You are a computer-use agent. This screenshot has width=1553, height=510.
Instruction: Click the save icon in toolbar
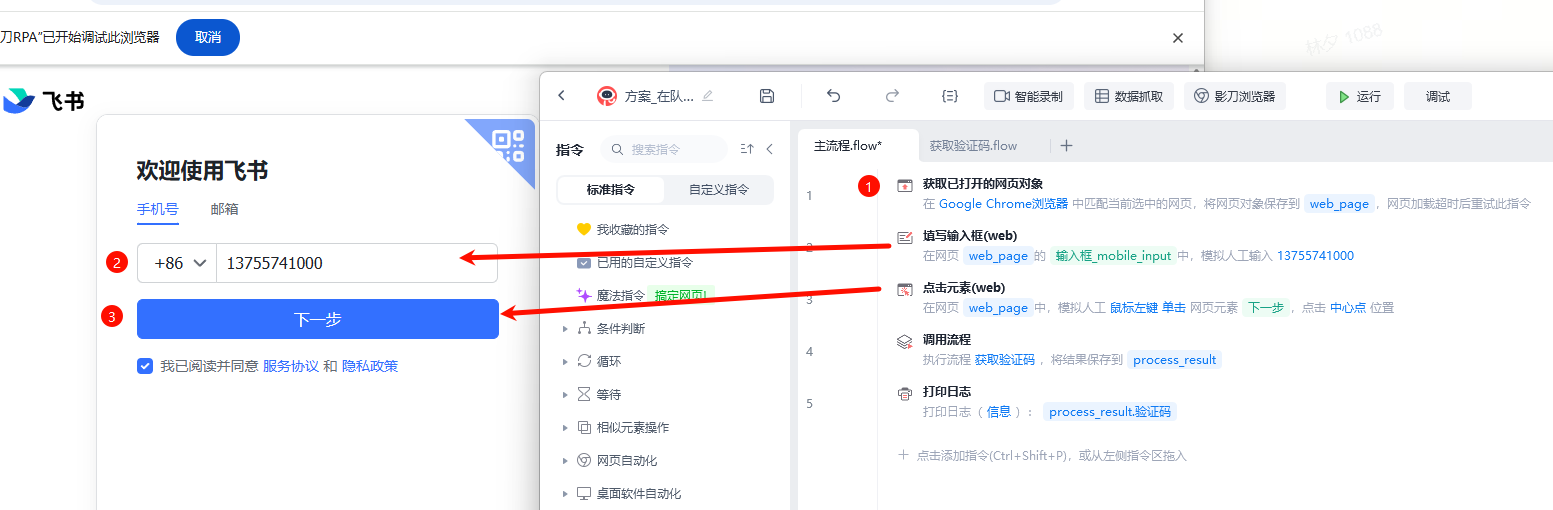pos(767,96)
